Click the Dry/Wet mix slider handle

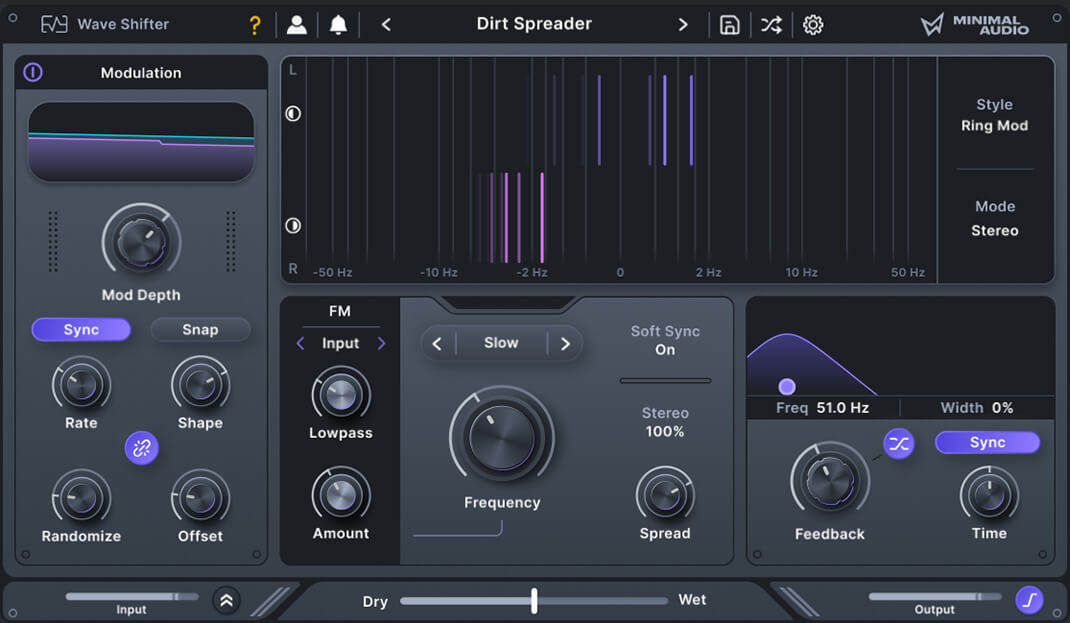point(534,600)
